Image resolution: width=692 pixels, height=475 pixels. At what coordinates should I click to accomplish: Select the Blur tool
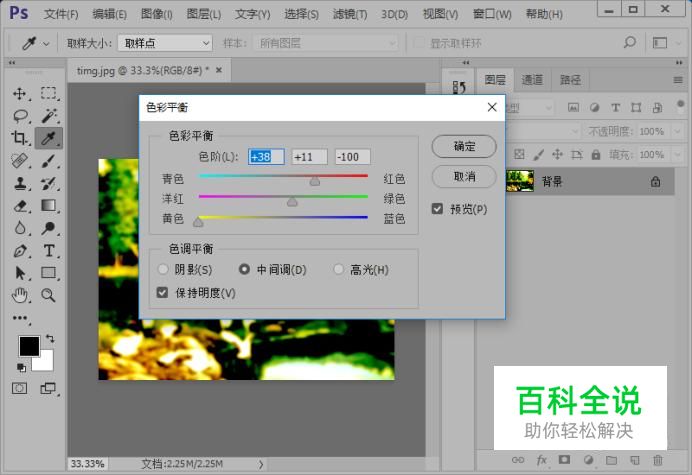tap(19, 228)
